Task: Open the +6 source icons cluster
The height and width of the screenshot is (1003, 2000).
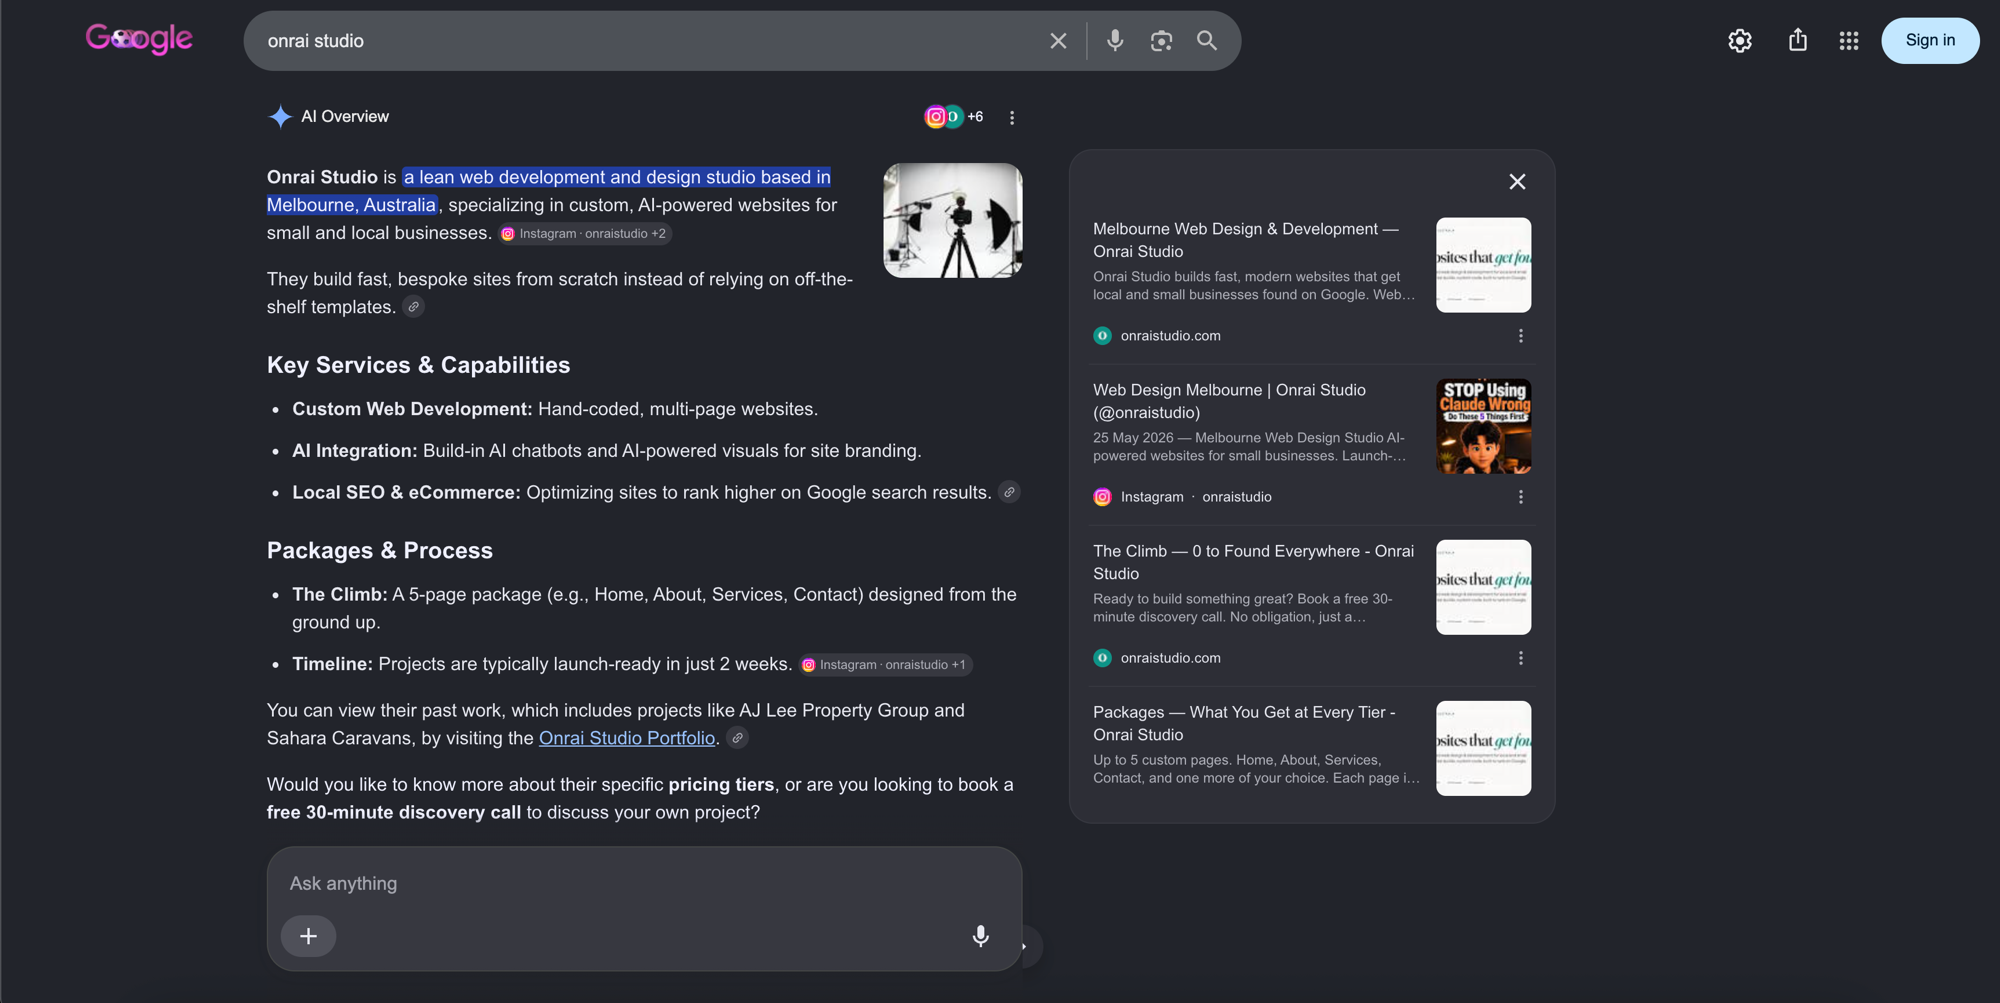Action: click(954, 117)
